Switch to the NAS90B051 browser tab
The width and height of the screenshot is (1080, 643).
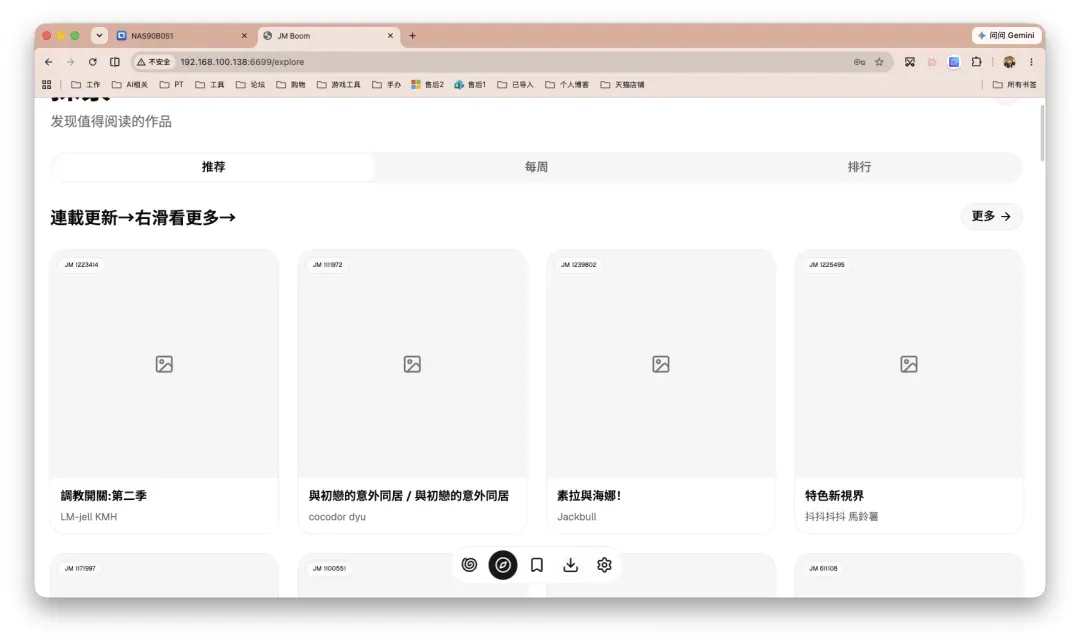[x=183, y=36]
